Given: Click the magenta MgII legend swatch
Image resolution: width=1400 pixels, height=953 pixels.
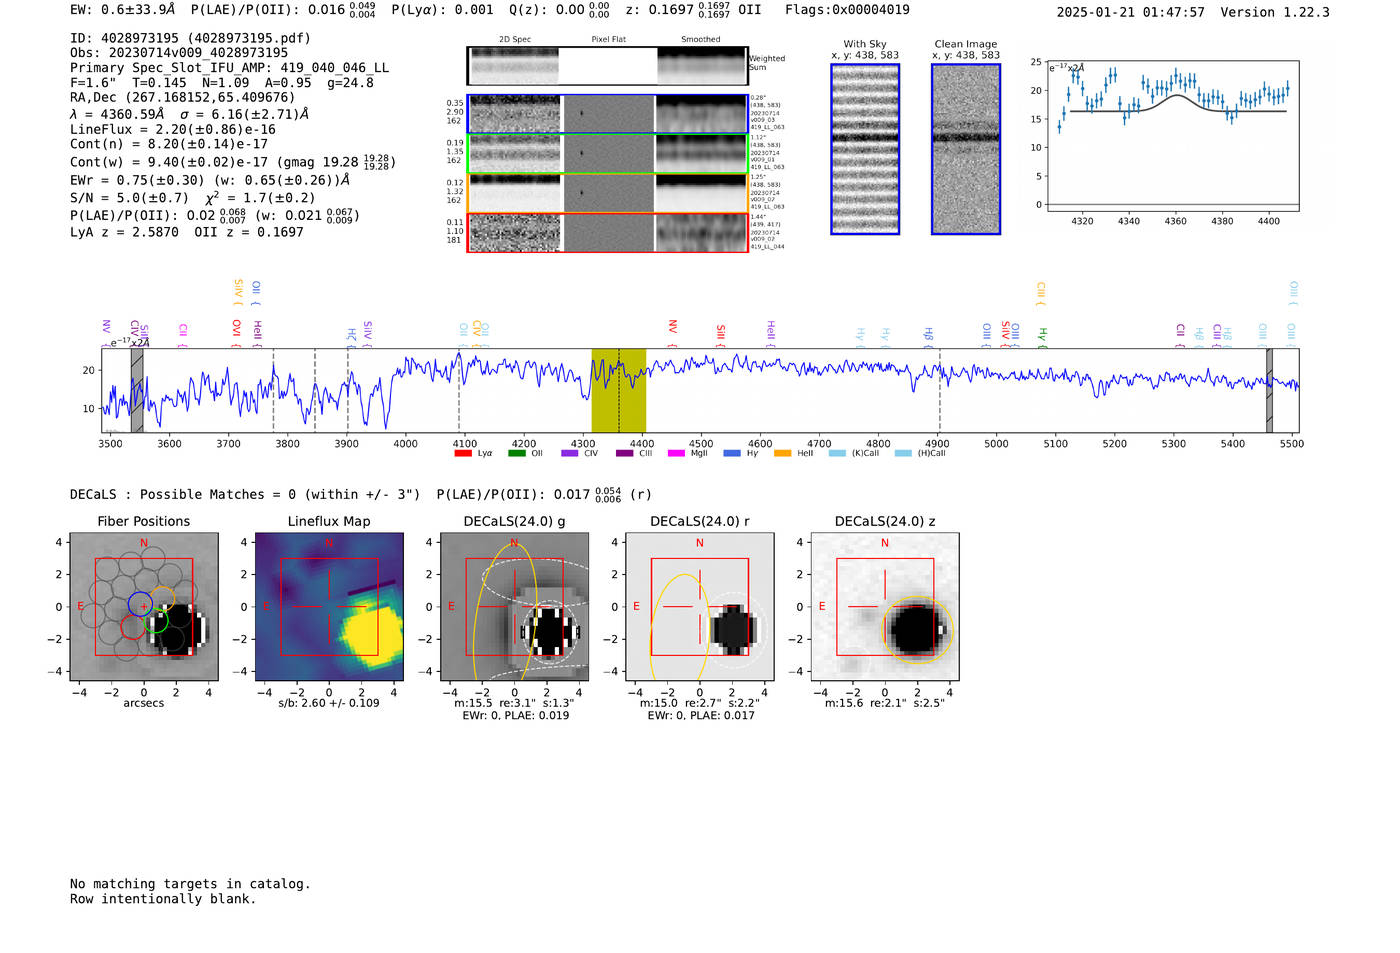Looking at the screenshot, I should [x=676, y=453].
